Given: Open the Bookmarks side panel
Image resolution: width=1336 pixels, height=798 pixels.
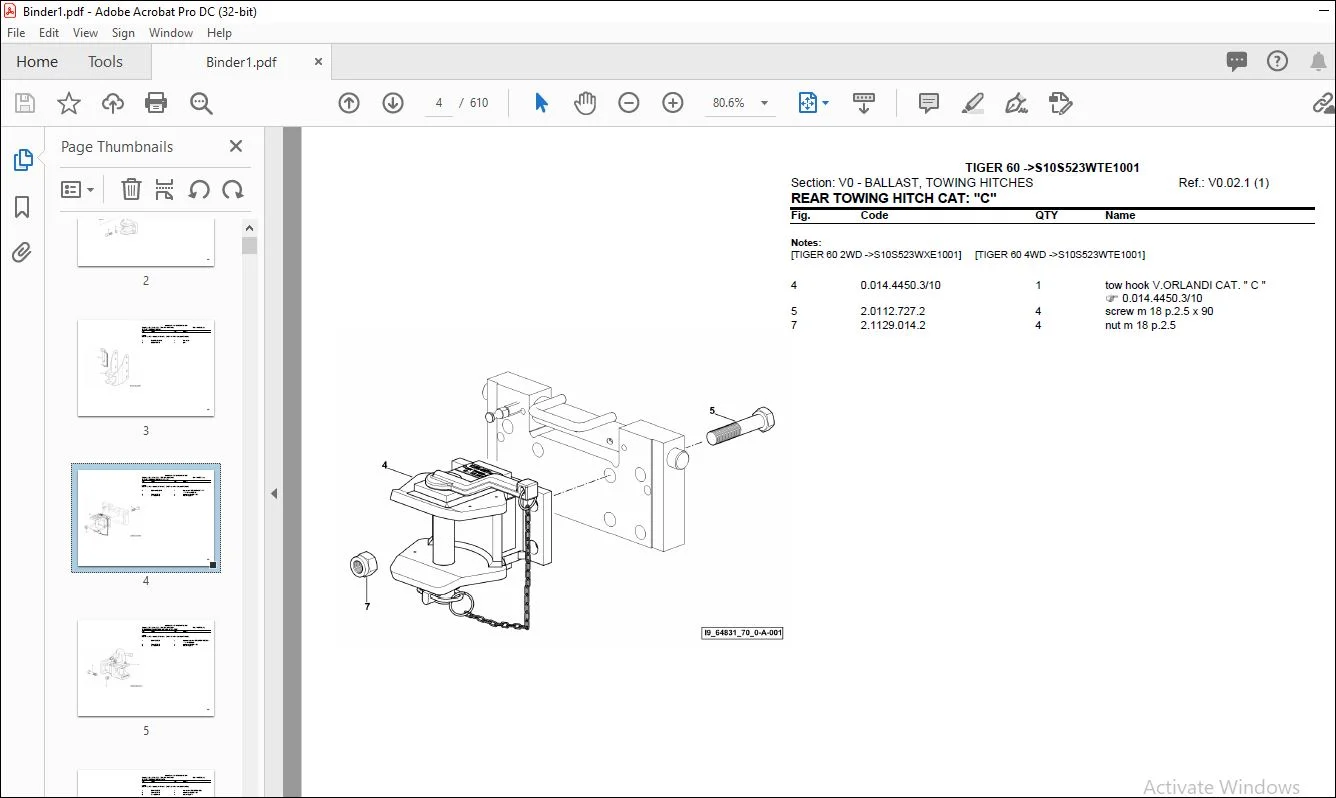Looking at the screenshot, I should 22,207.
